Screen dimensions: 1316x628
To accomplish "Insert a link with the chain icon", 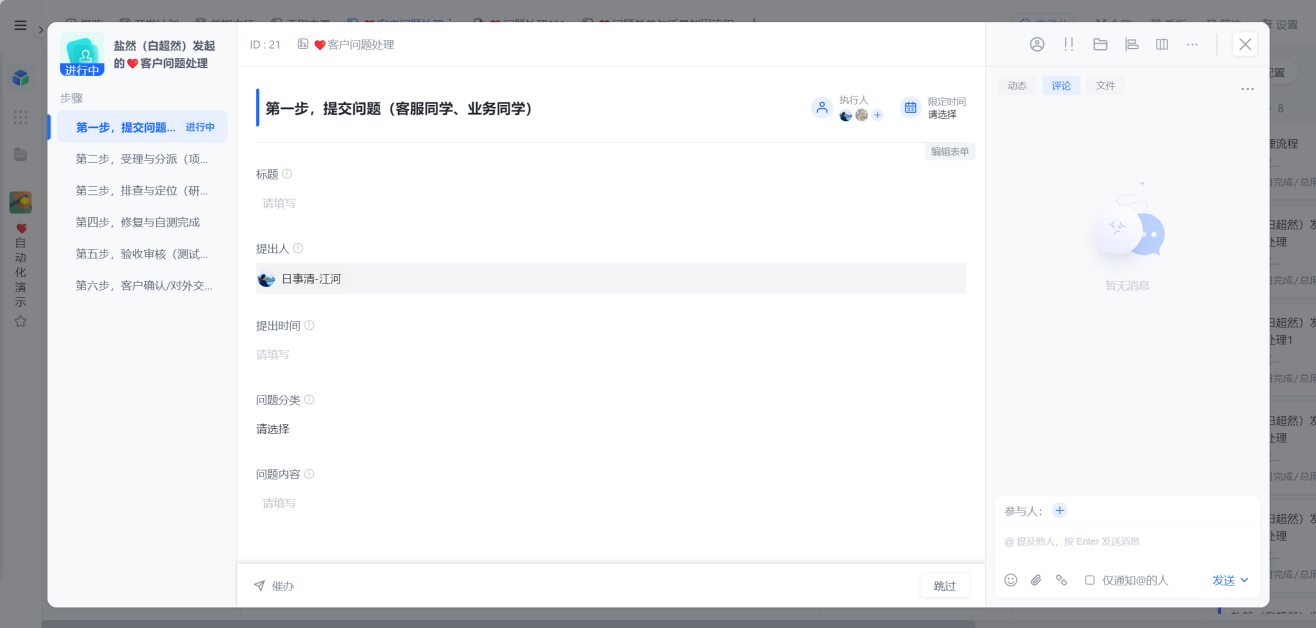I will point(1062,580).
